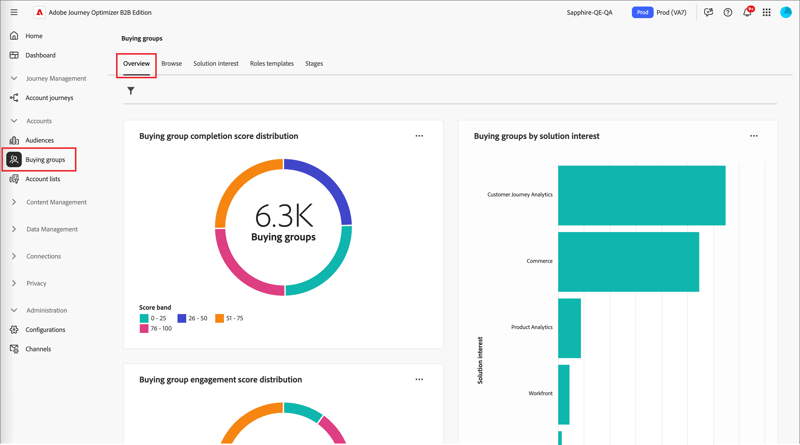Viewport: 800px width, 445px height.
Task: Open the app switcher grid icon
Action: point(766,12)
